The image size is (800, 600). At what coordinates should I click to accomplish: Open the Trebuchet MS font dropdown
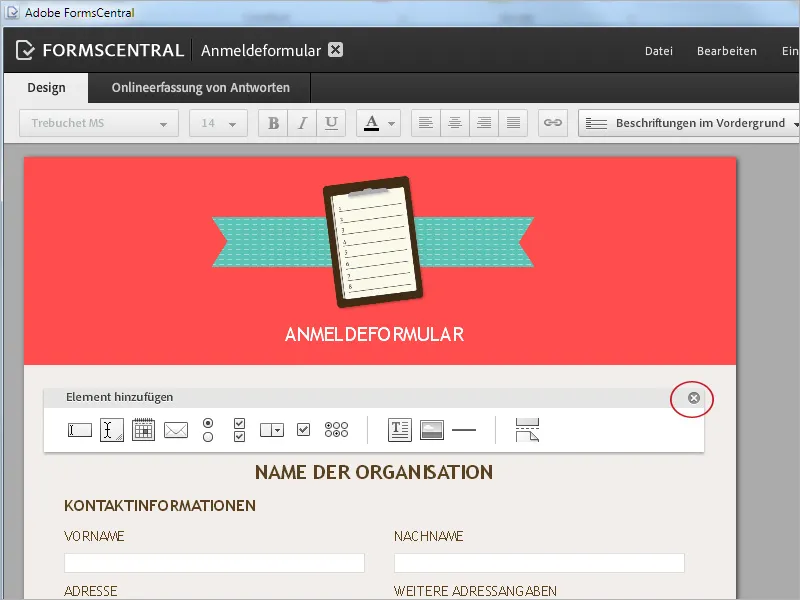click(x=98, y=122)
